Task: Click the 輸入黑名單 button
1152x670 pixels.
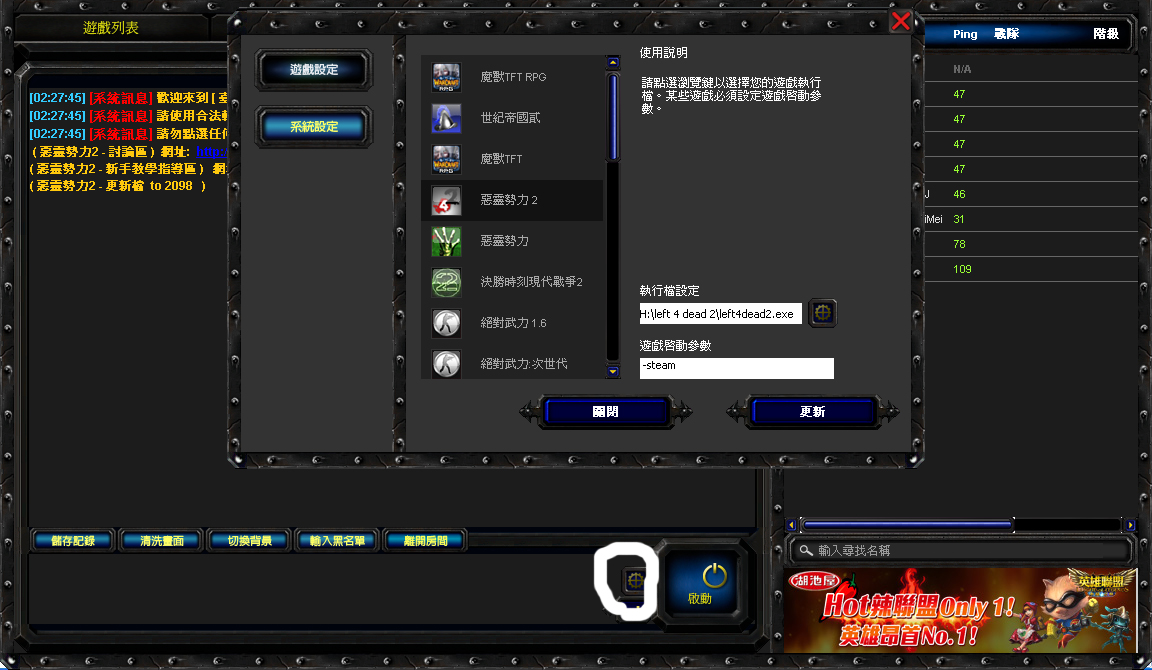Action: pos(337,541)
